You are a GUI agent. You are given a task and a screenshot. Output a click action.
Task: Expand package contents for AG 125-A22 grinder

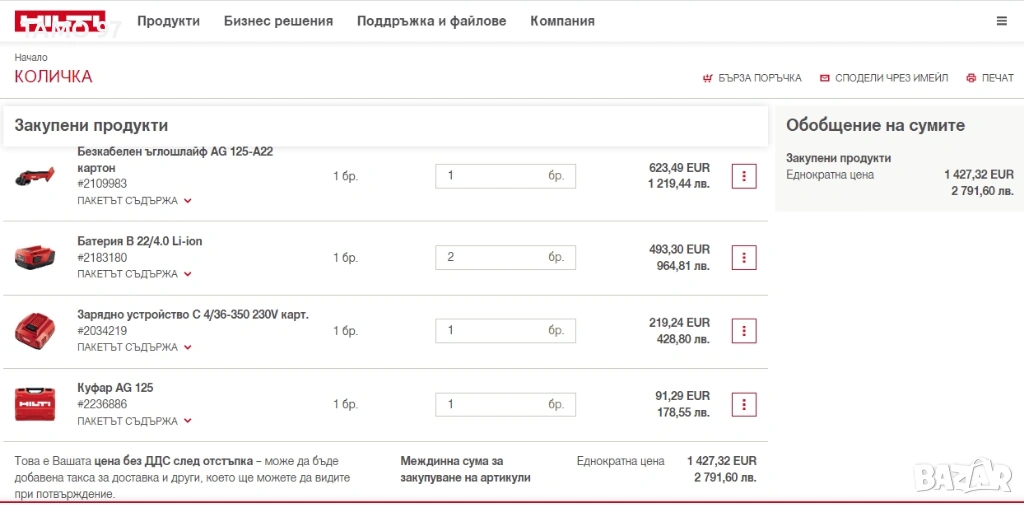coord(135,201)
